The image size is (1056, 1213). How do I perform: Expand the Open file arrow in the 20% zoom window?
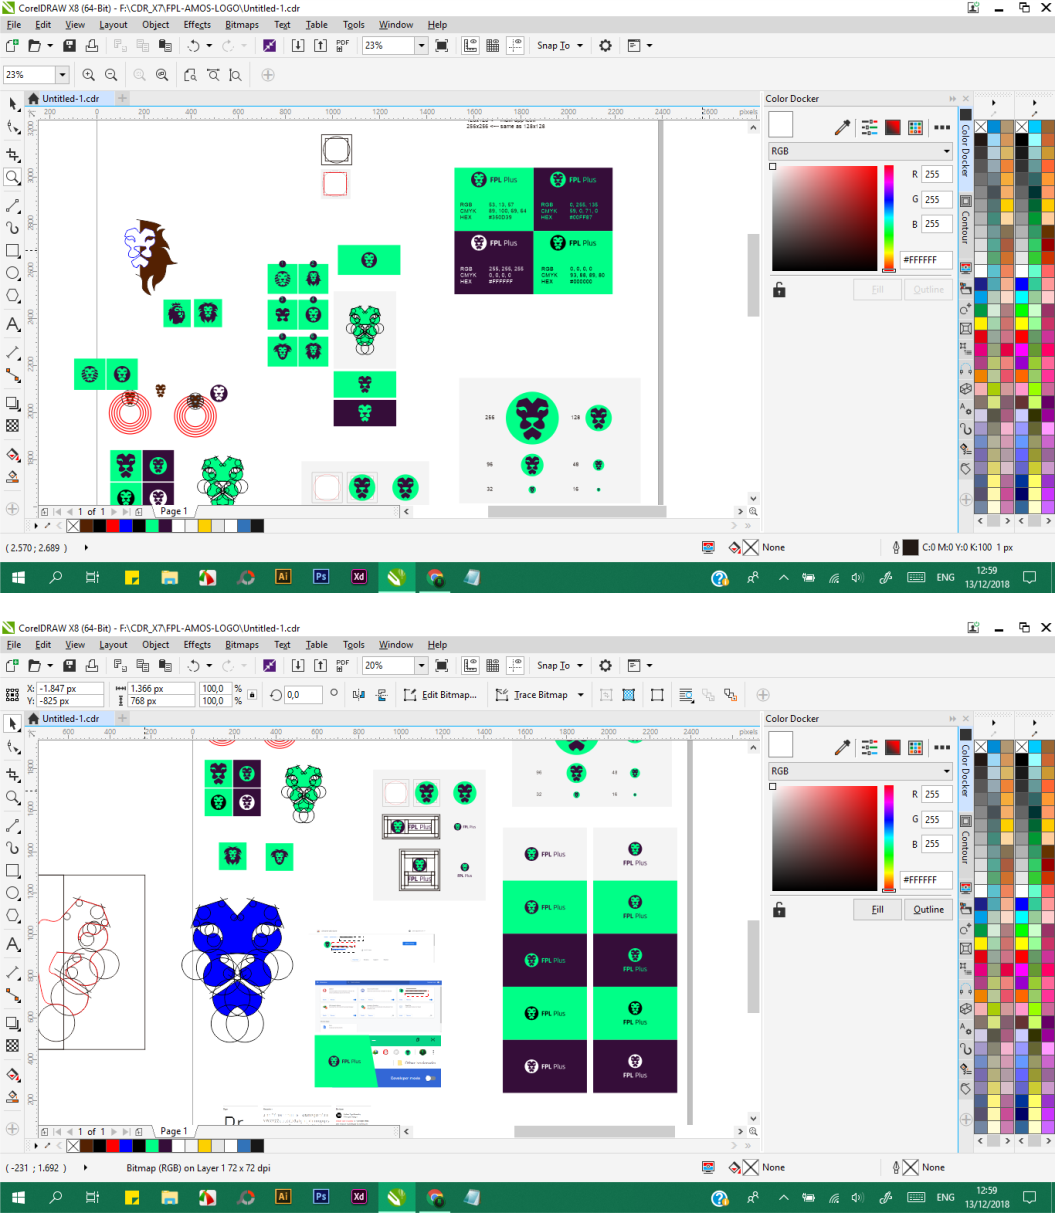(x=49, y=665)
